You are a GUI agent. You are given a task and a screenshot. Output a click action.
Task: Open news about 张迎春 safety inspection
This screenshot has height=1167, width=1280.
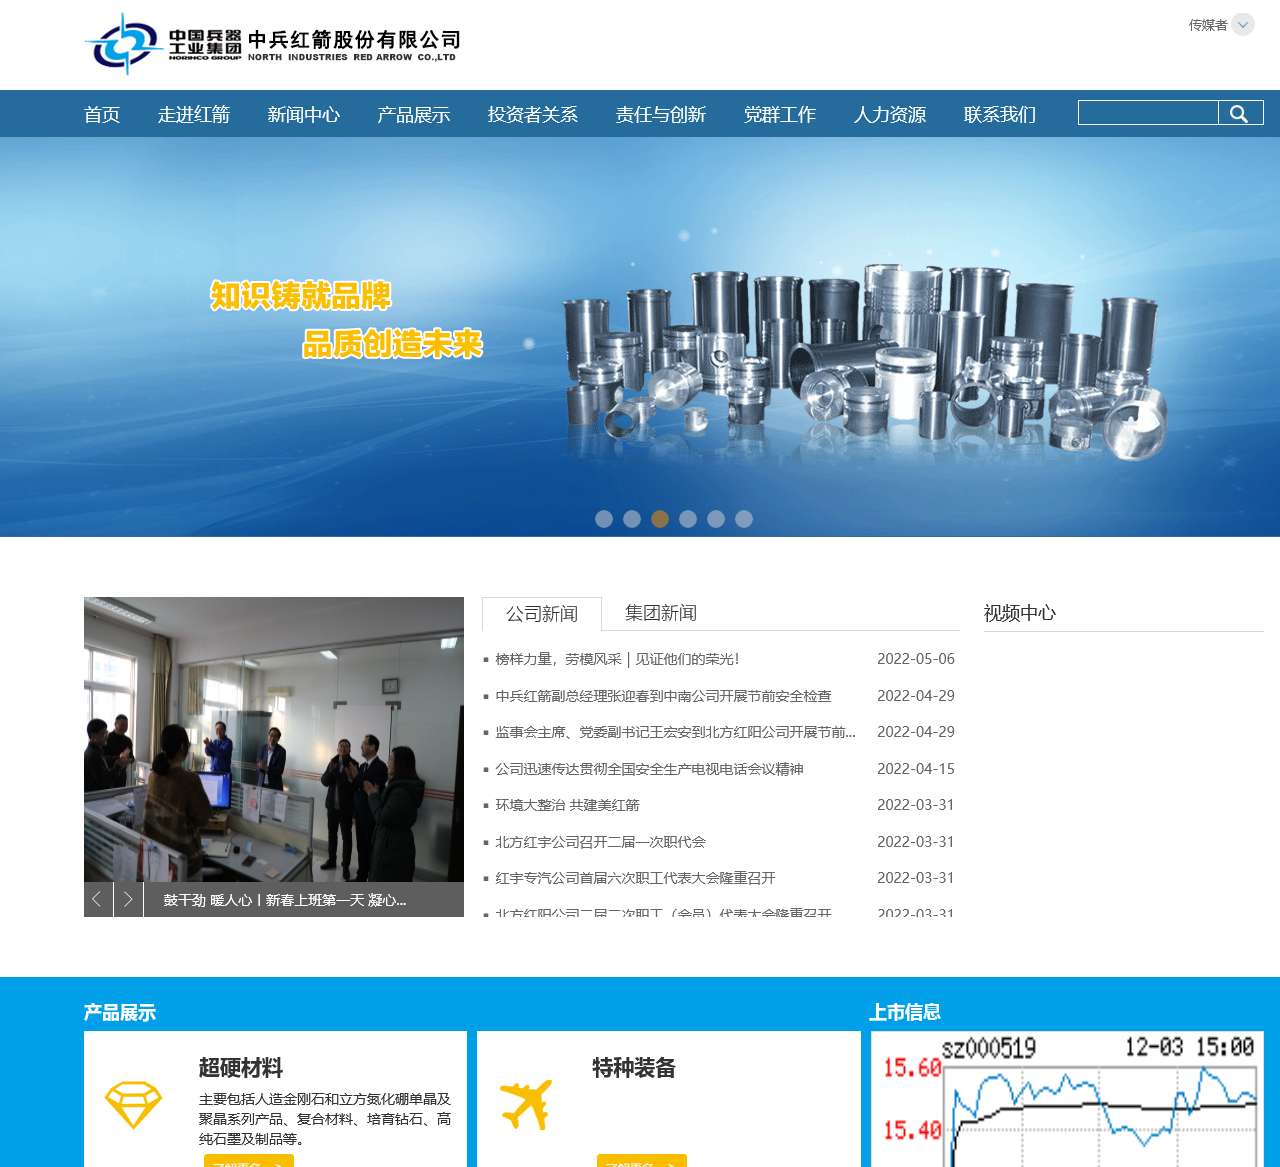(x=663, y=696)
